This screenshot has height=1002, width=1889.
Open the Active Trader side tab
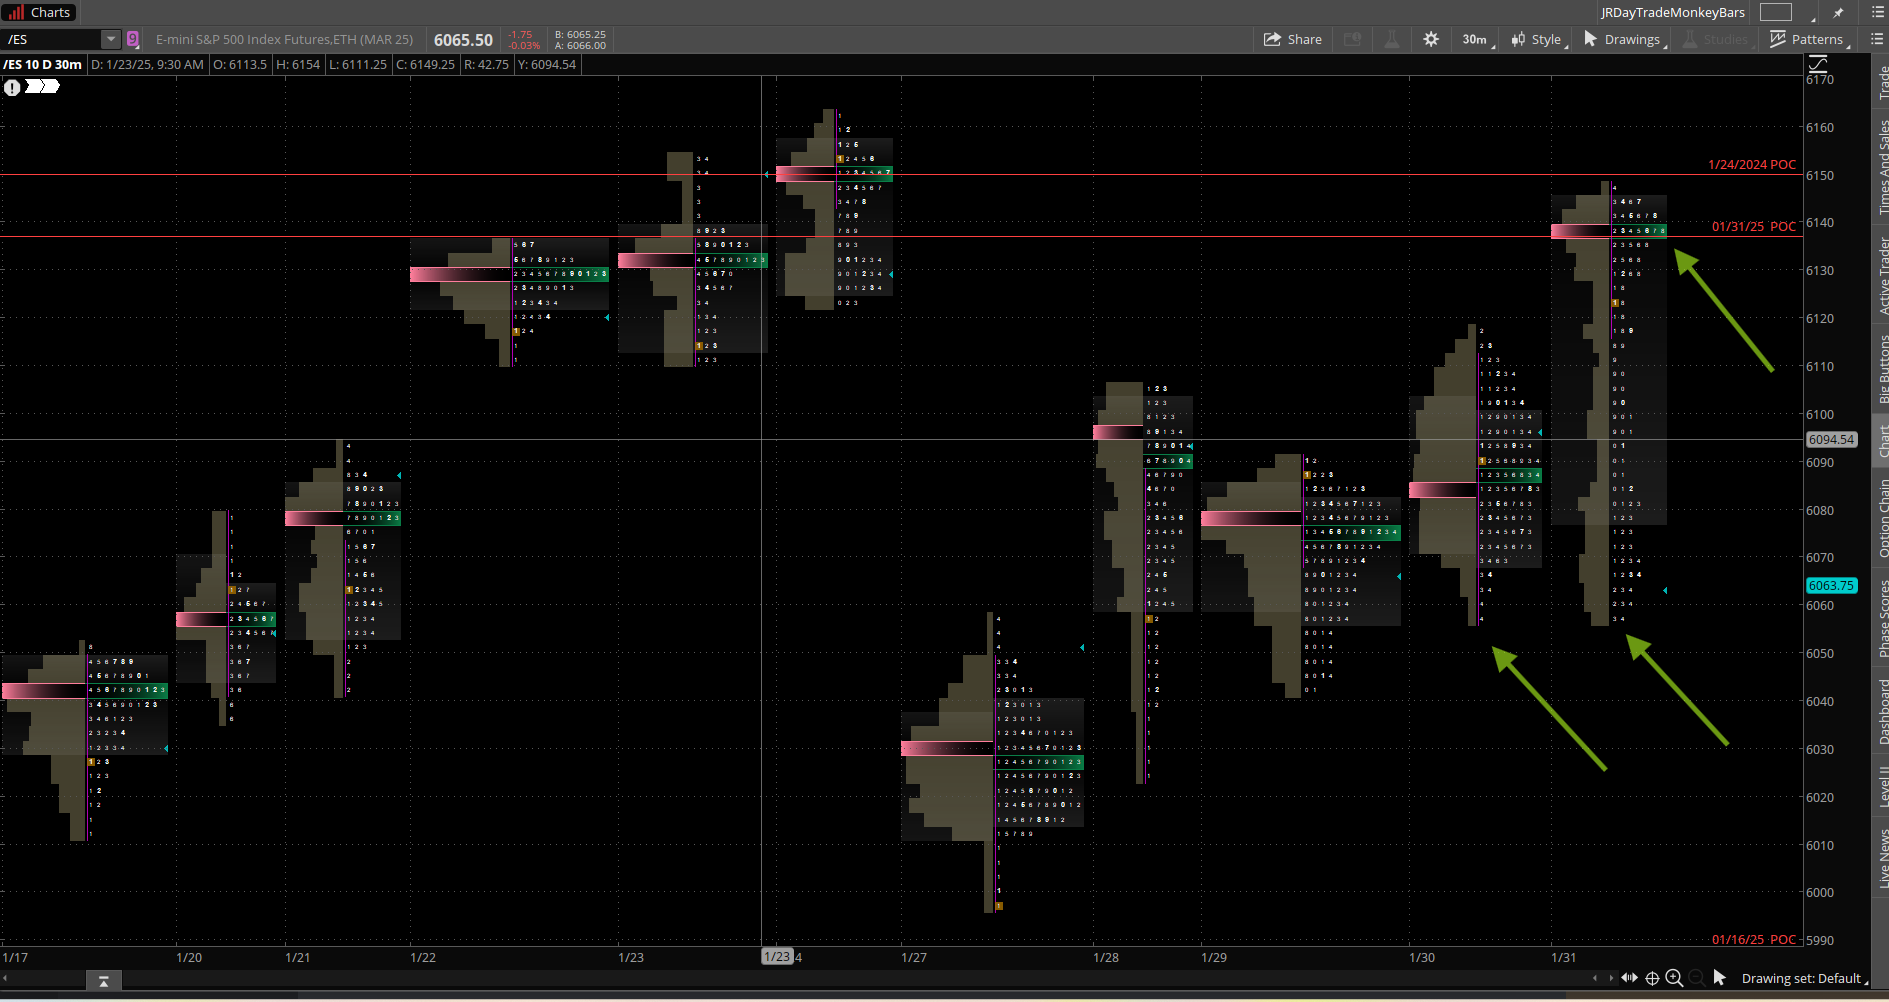click(x=1881, y=275)
